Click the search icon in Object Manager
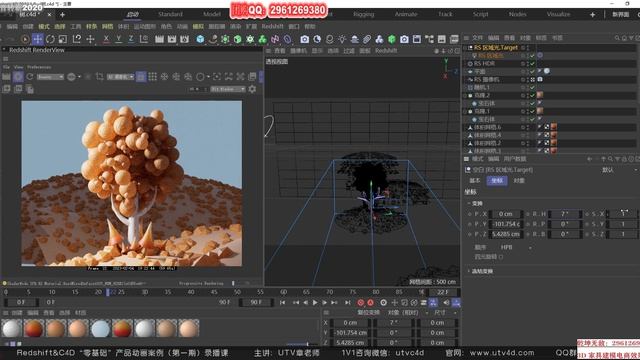640x360 pixels. point(617,38)
